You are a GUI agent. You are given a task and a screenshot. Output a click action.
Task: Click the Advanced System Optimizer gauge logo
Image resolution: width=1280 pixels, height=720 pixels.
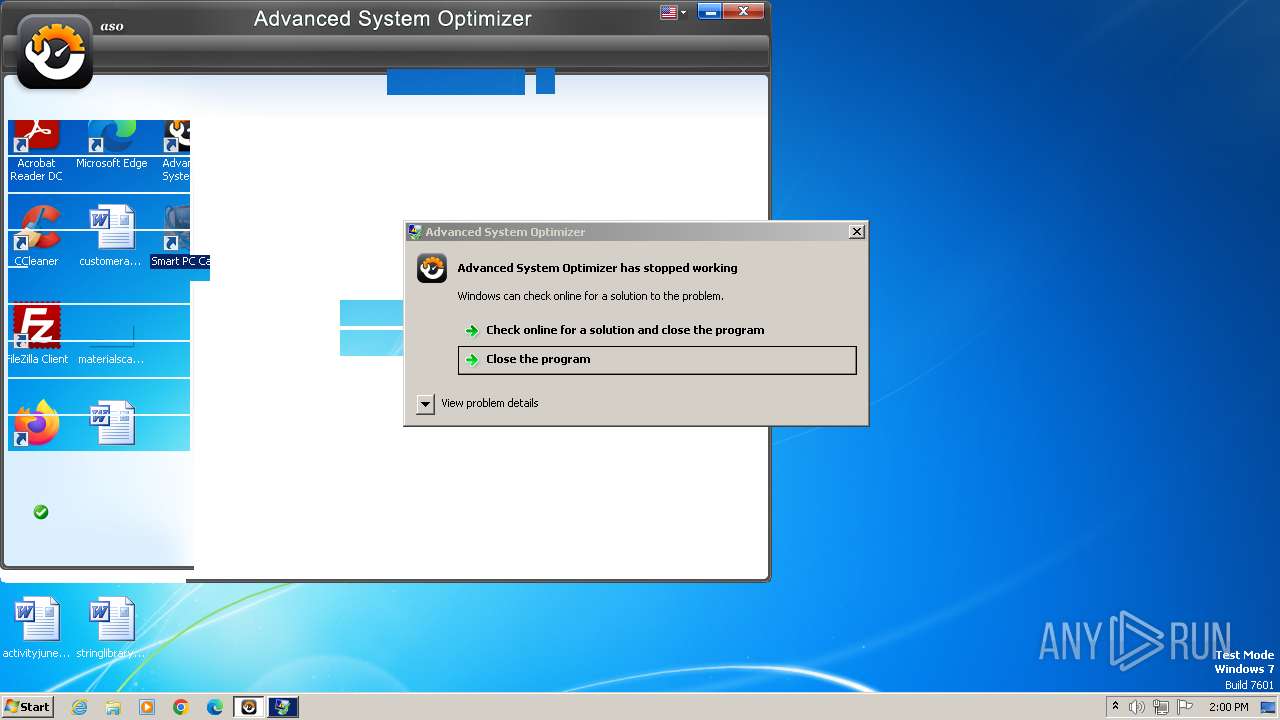[x=55, y=52]
